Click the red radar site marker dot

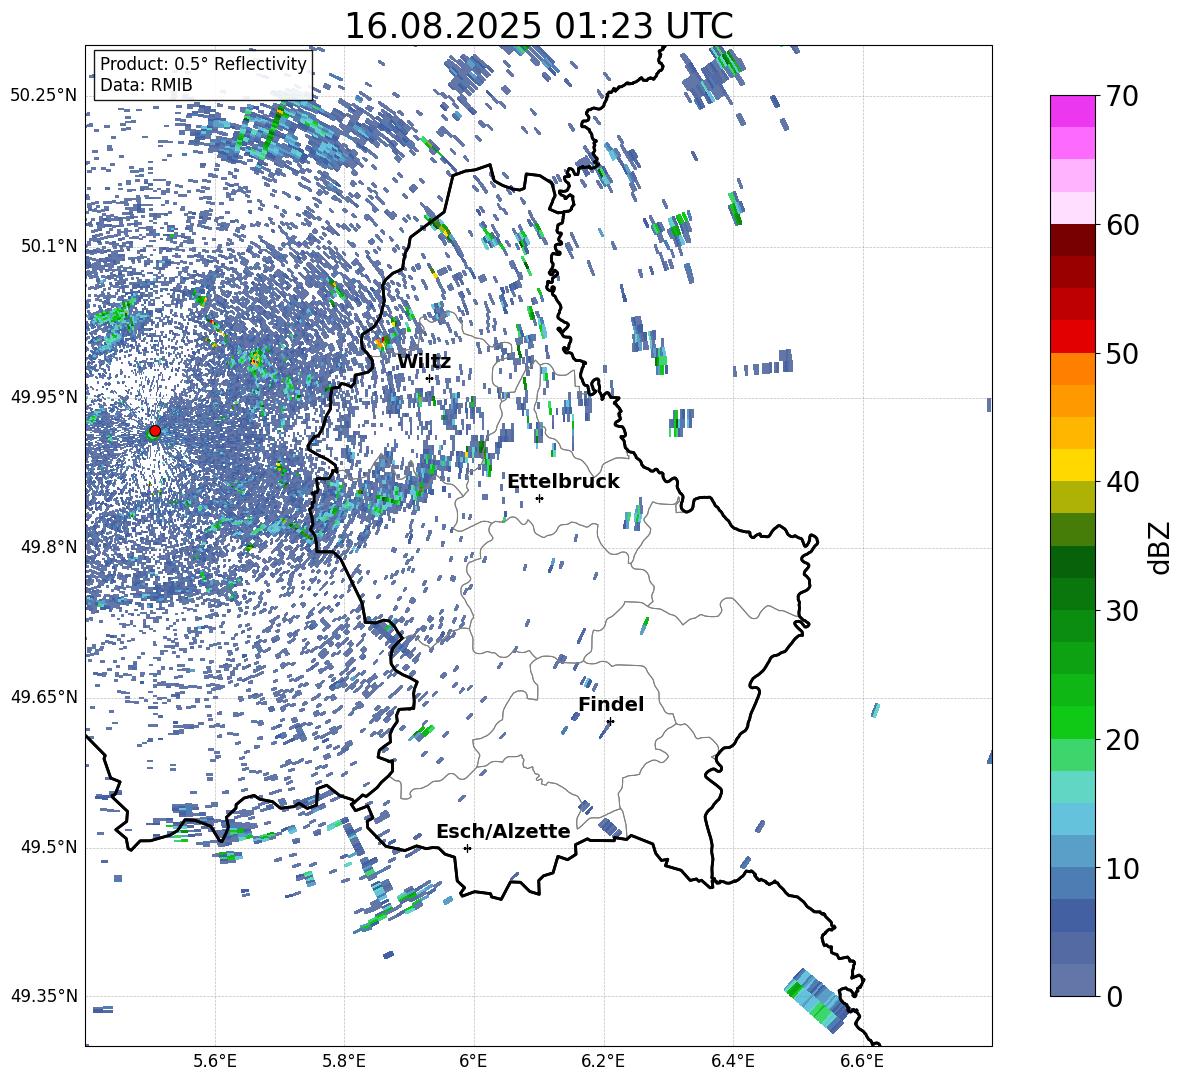[x=155, y=430]
